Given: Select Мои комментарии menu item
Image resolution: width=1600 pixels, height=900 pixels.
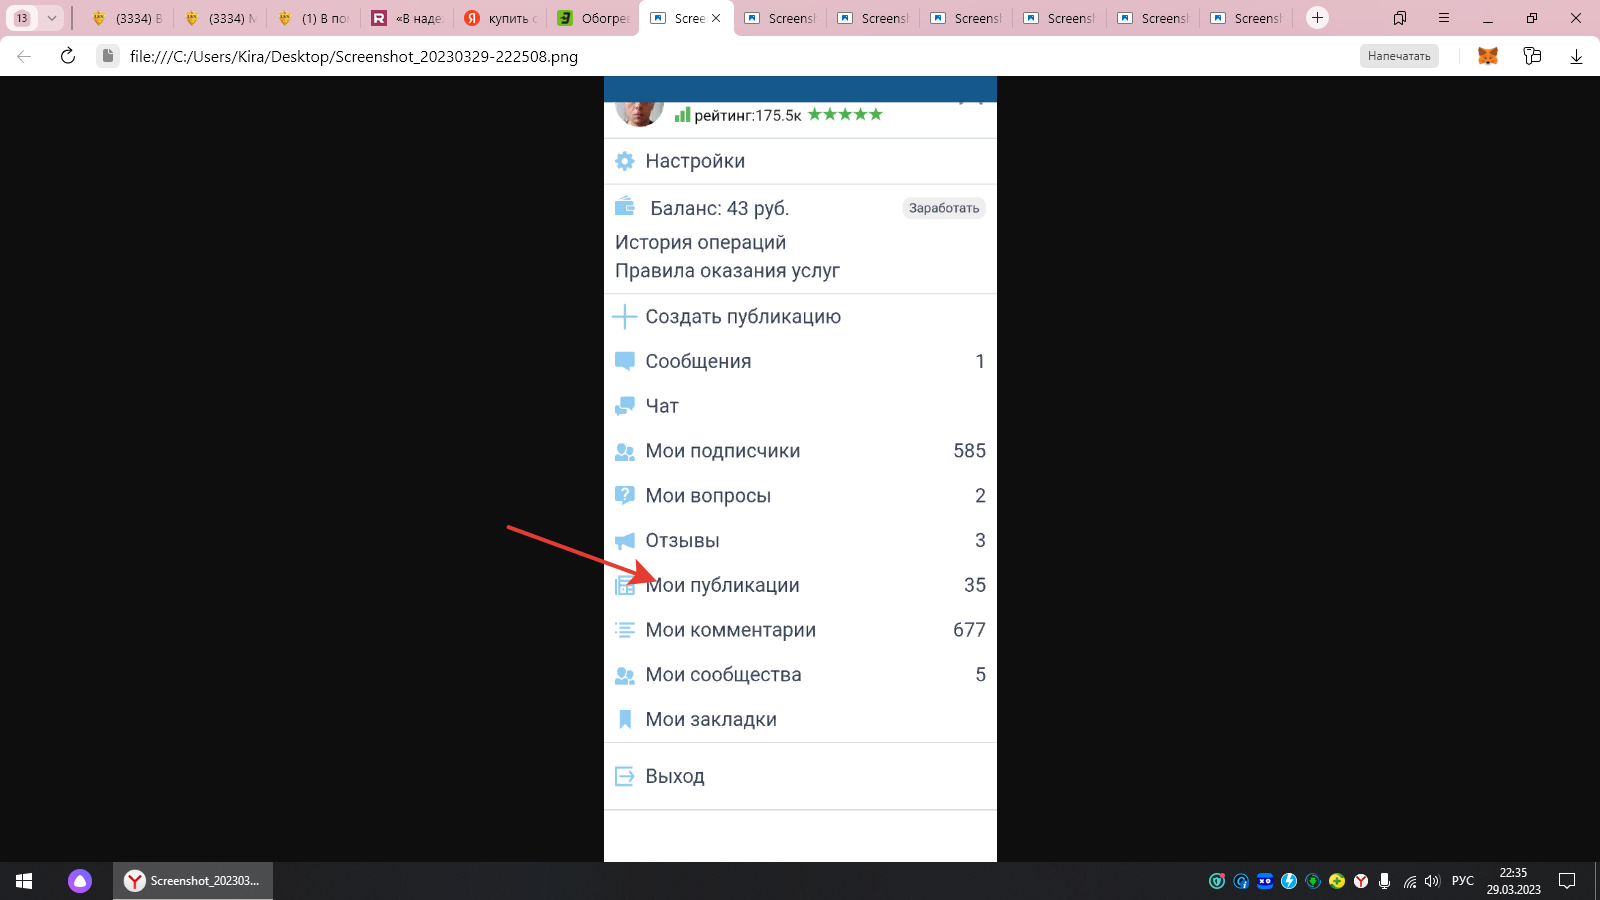Looking at the screenshot, I should (730, 630).
